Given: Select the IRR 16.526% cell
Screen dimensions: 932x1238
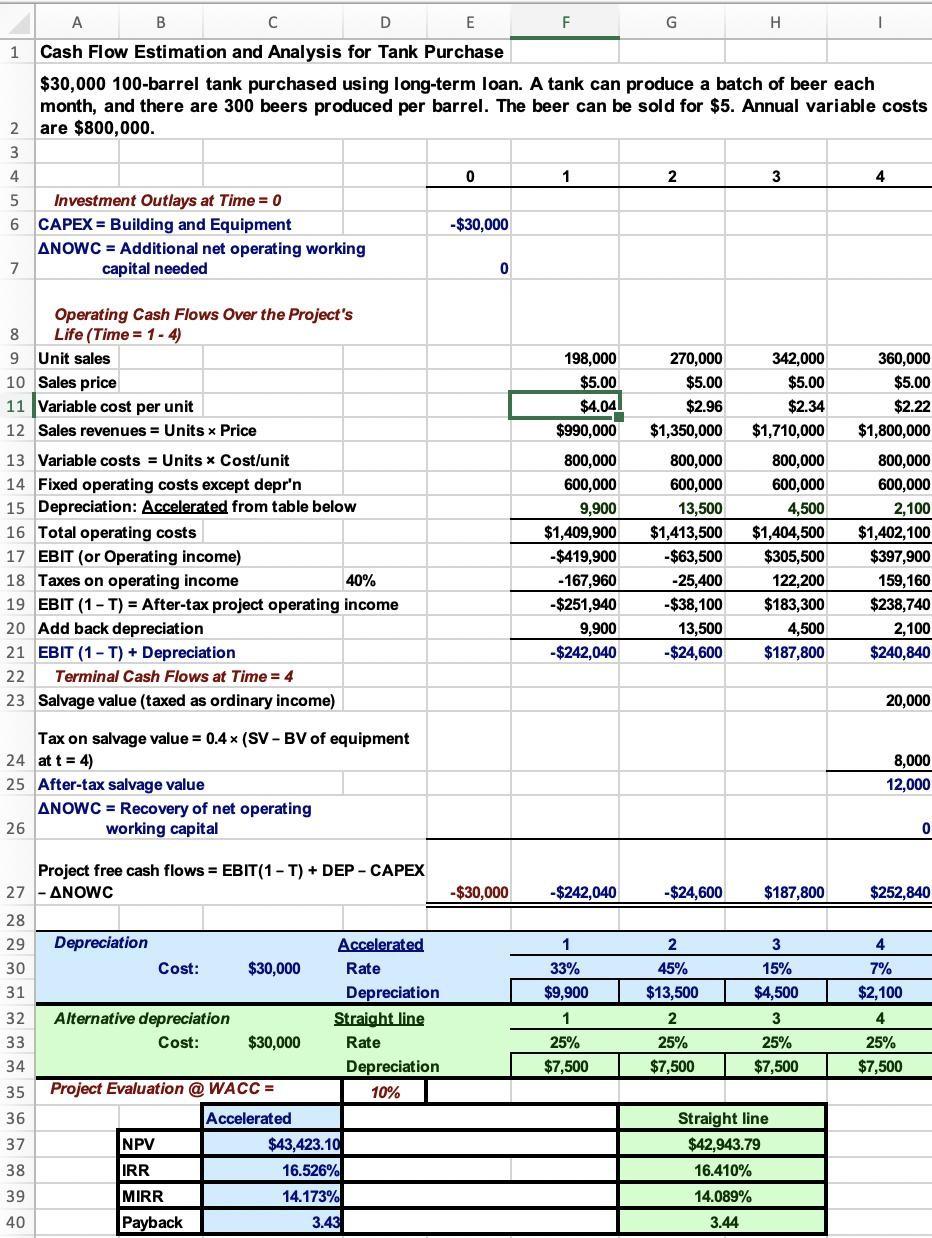Looking at the screenshot, I should pos(272,1169).
